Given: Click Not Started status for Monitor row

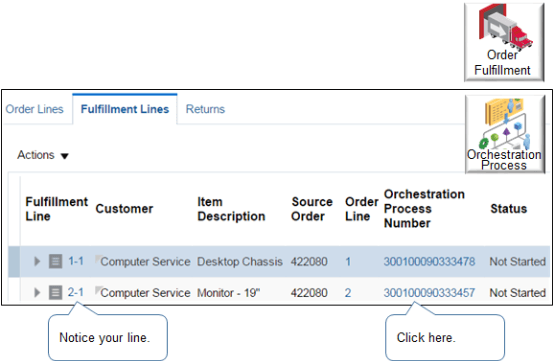Looking at the screenshot, I should point(518,293).
